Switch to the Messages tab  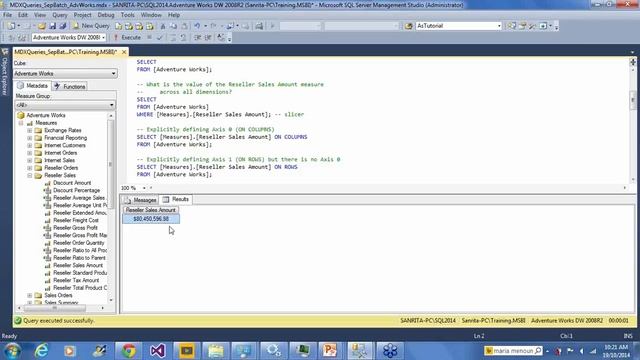140,200
